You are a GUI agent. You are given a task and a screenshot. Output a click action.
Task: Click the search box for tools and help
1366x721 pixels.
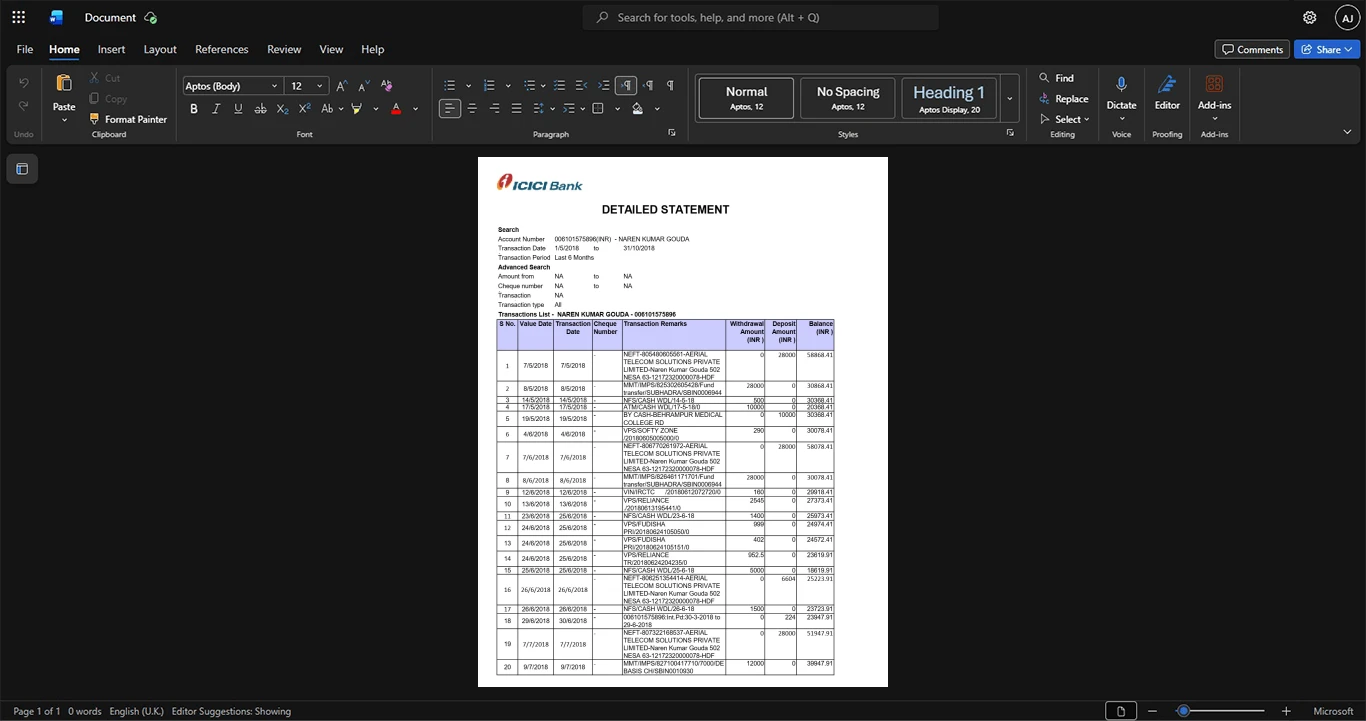761,17
